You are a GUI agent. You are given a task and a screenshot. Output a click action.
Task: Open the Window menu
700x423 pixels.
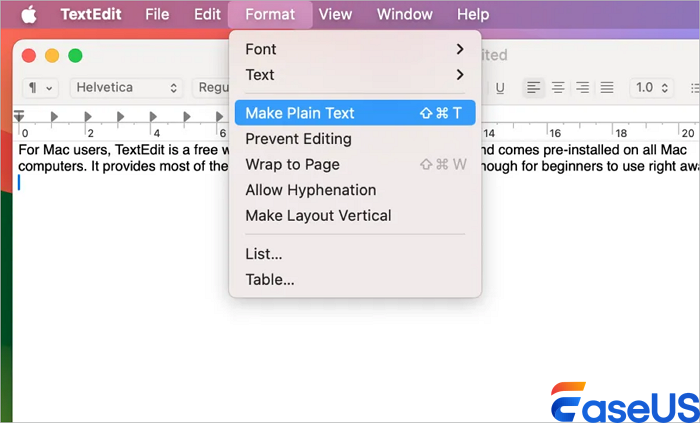pos(404,14)
